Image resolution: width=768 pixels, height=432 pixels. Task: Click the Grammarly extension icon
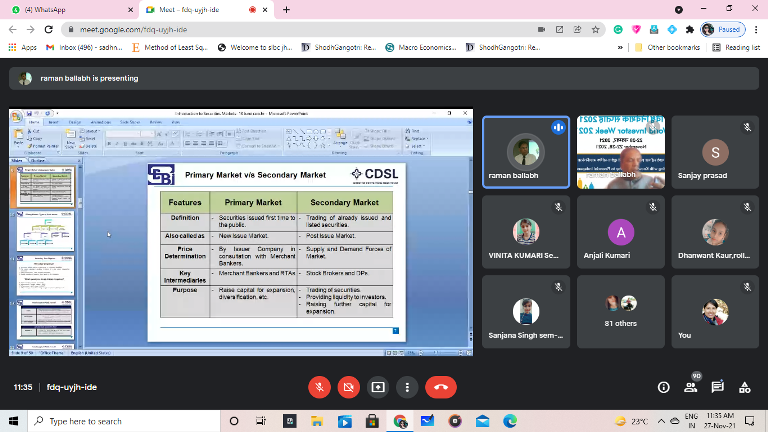pos(618,29)
